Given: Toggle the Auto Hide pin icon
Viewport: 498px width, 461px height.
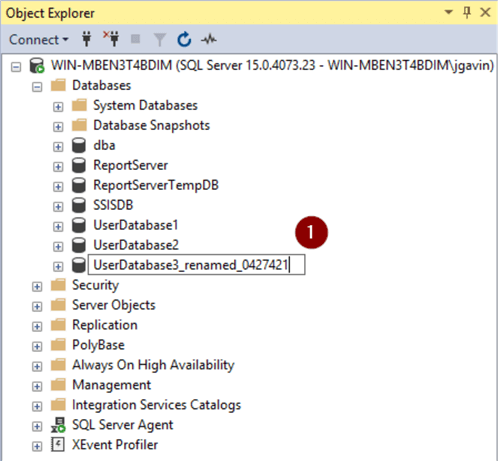Looking at the screenshot, I should click(x=467, y=13).
